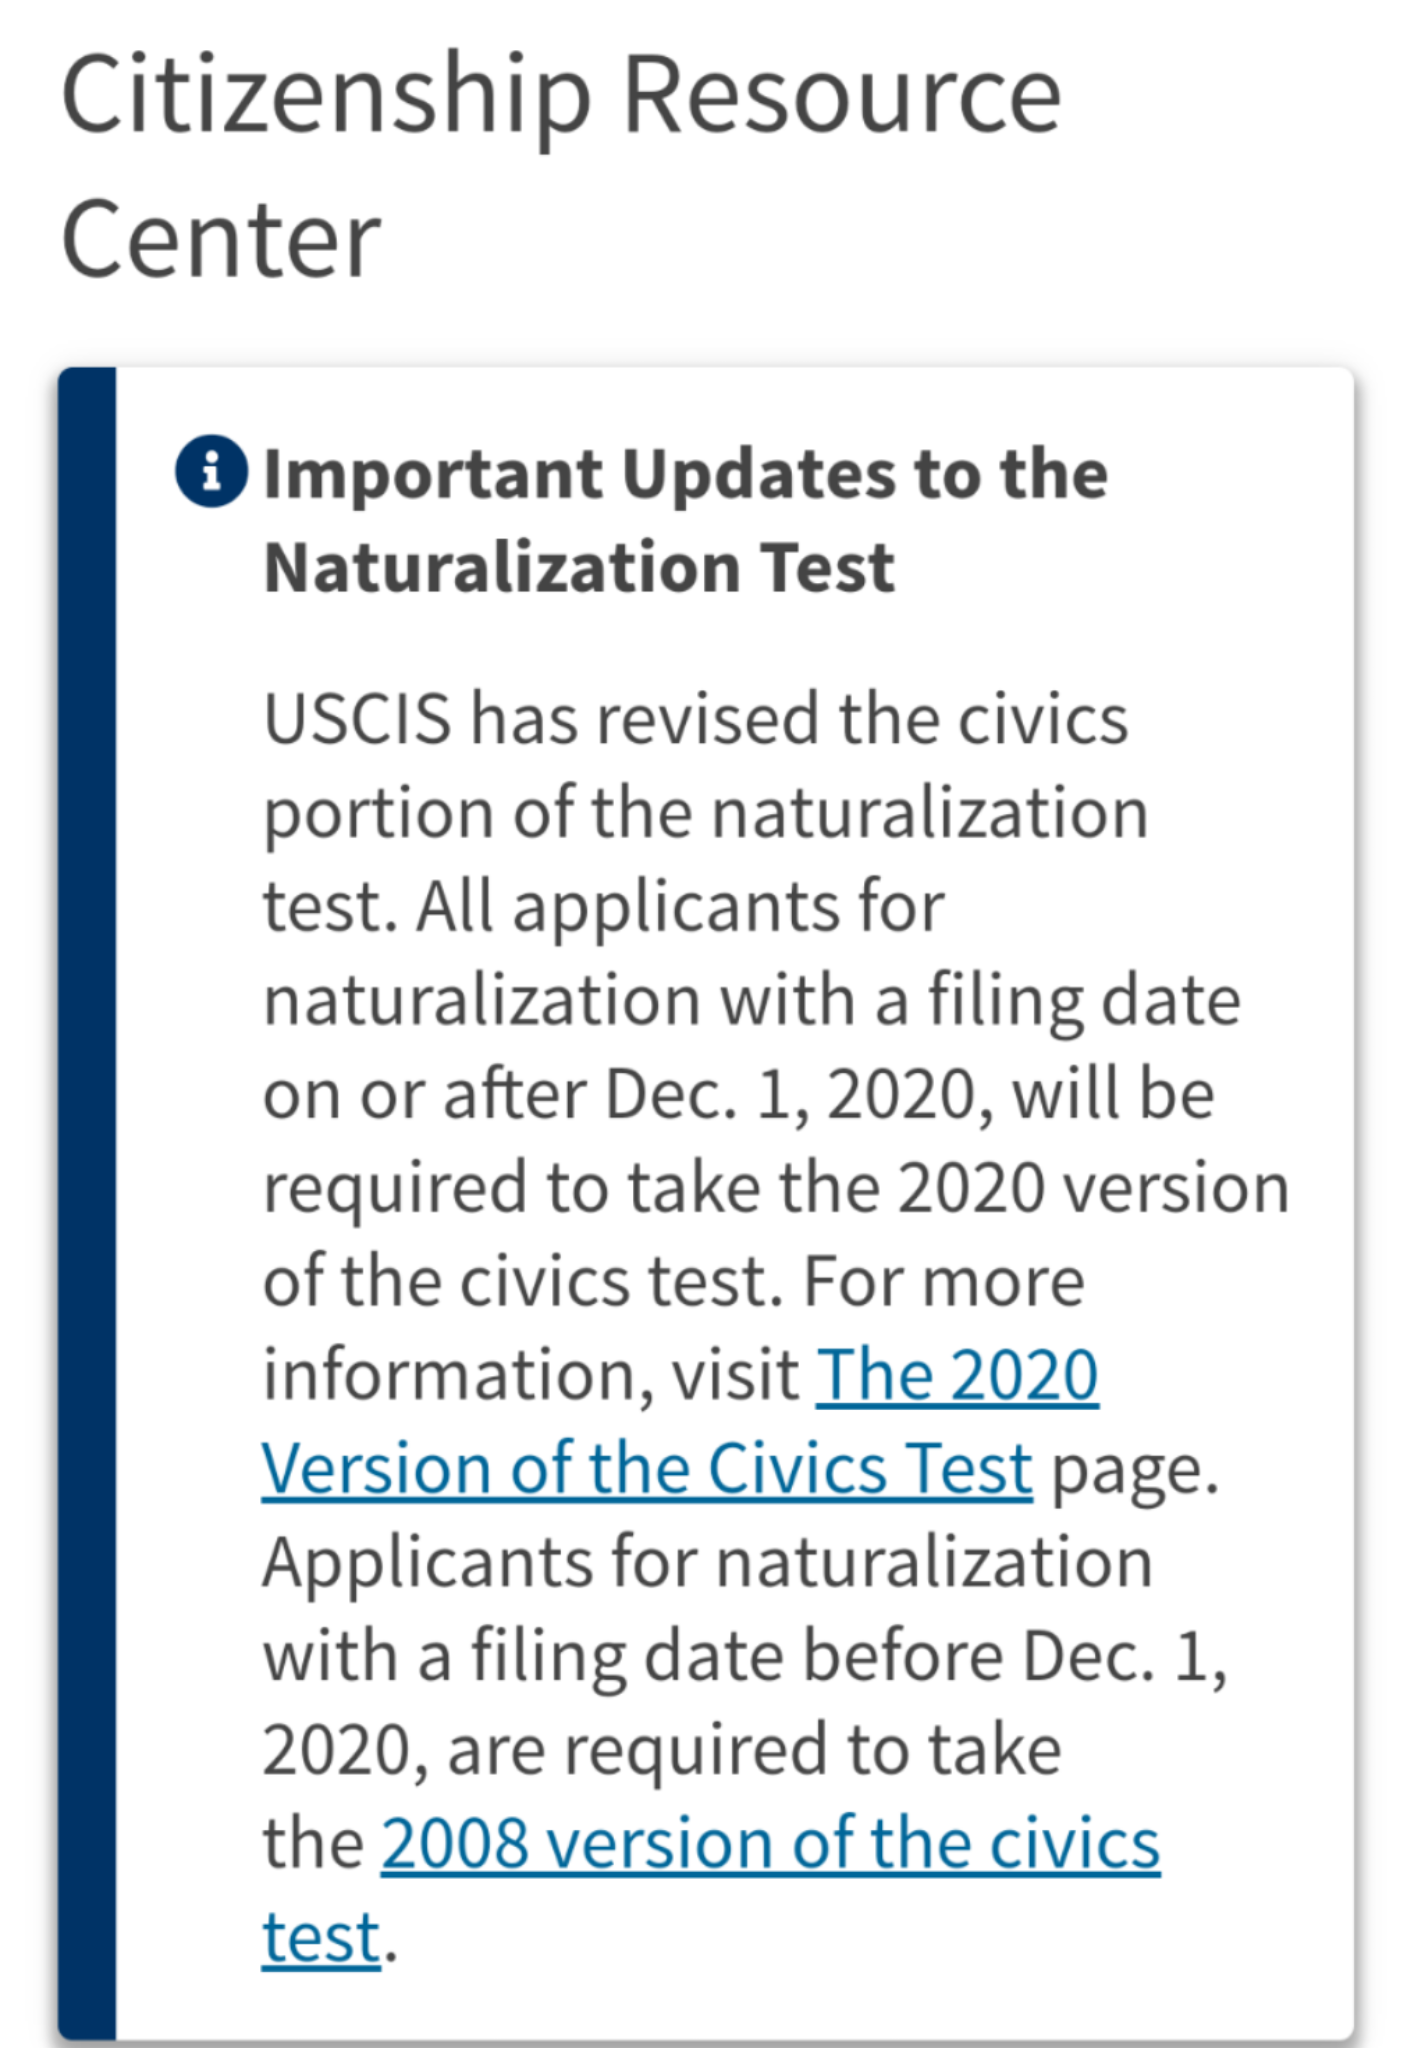Viewport: 1425px width, 2048px height.
Task: Click the 'Naturalization Test' heading line
Action: tap(579, 568)
